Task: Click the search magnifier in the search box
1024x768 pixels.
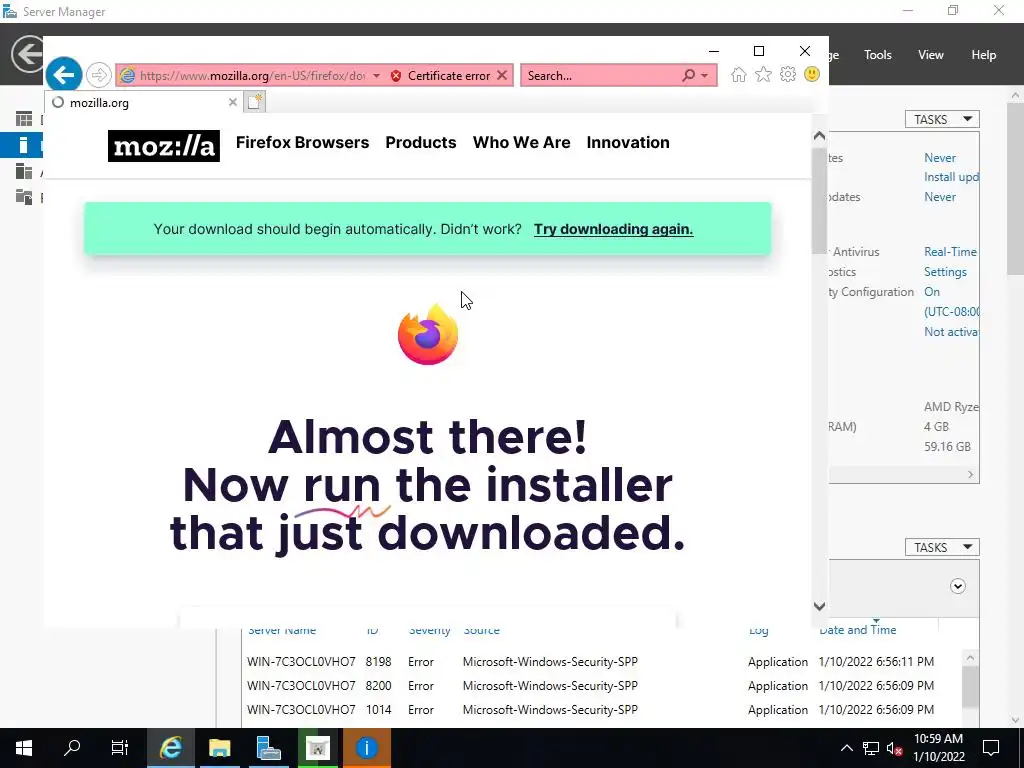Action: tap(688, 76)
